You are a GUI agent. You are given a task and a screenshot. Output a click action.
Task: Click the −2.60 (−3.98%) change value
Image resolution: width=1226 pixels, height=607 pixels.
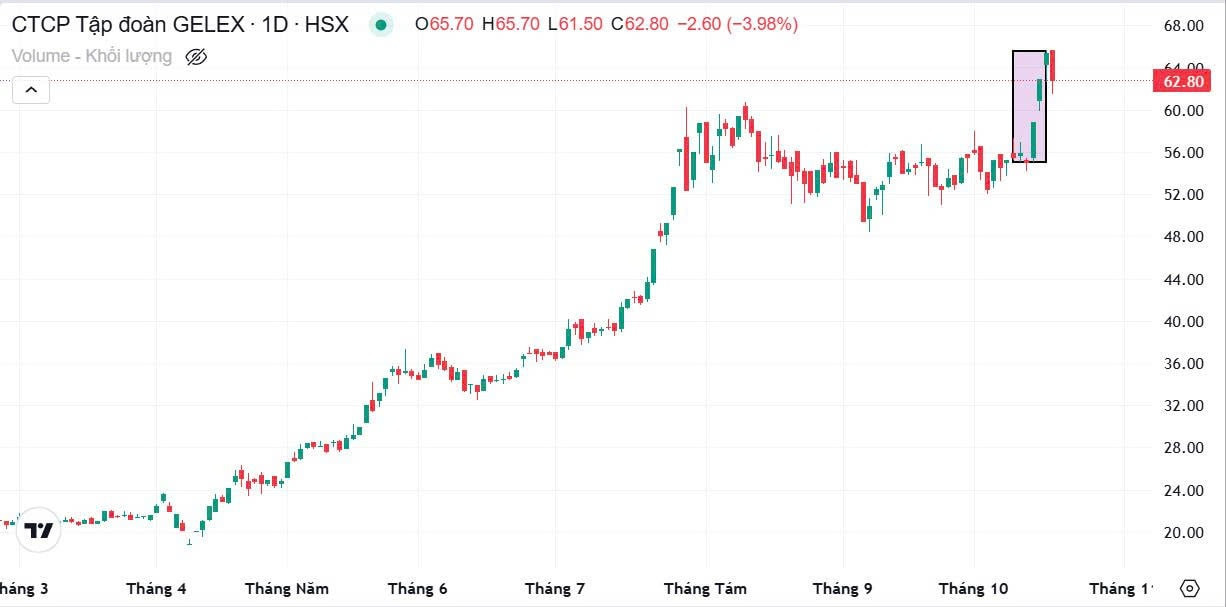coord(737,25)
